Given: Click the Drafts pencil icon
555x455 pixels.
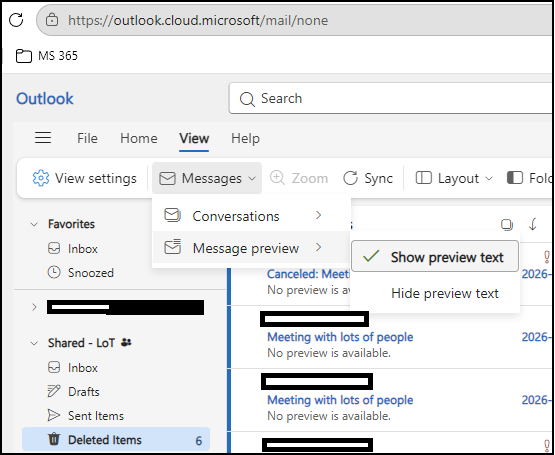Looking at the screenshot, I should click(54, 391).
